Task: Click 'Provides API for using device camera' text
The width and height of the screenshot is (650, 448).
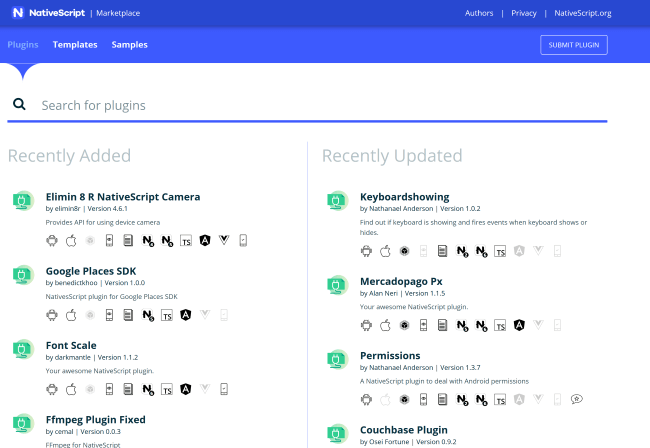Action: click(x=103, y=223)
